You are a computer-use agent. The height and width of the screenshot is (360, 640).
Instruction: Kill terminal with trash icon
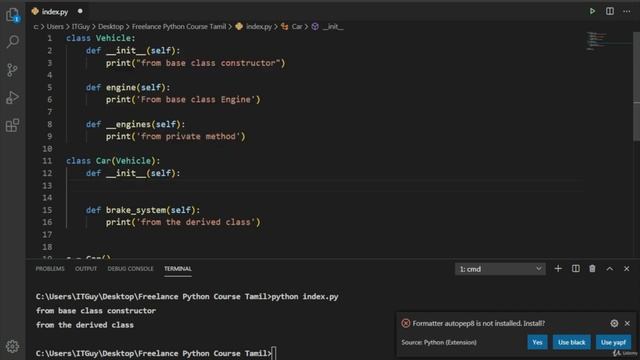click(x=592, y=269)
